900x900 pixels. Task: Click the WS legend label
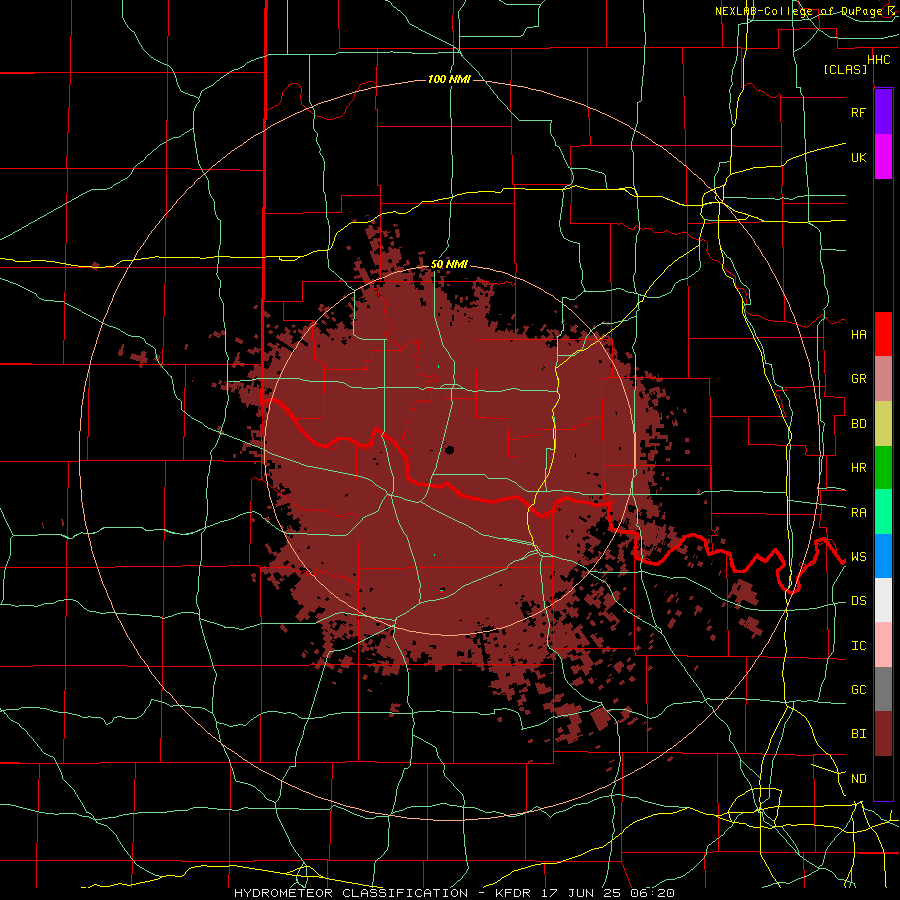tap(859, 557)
